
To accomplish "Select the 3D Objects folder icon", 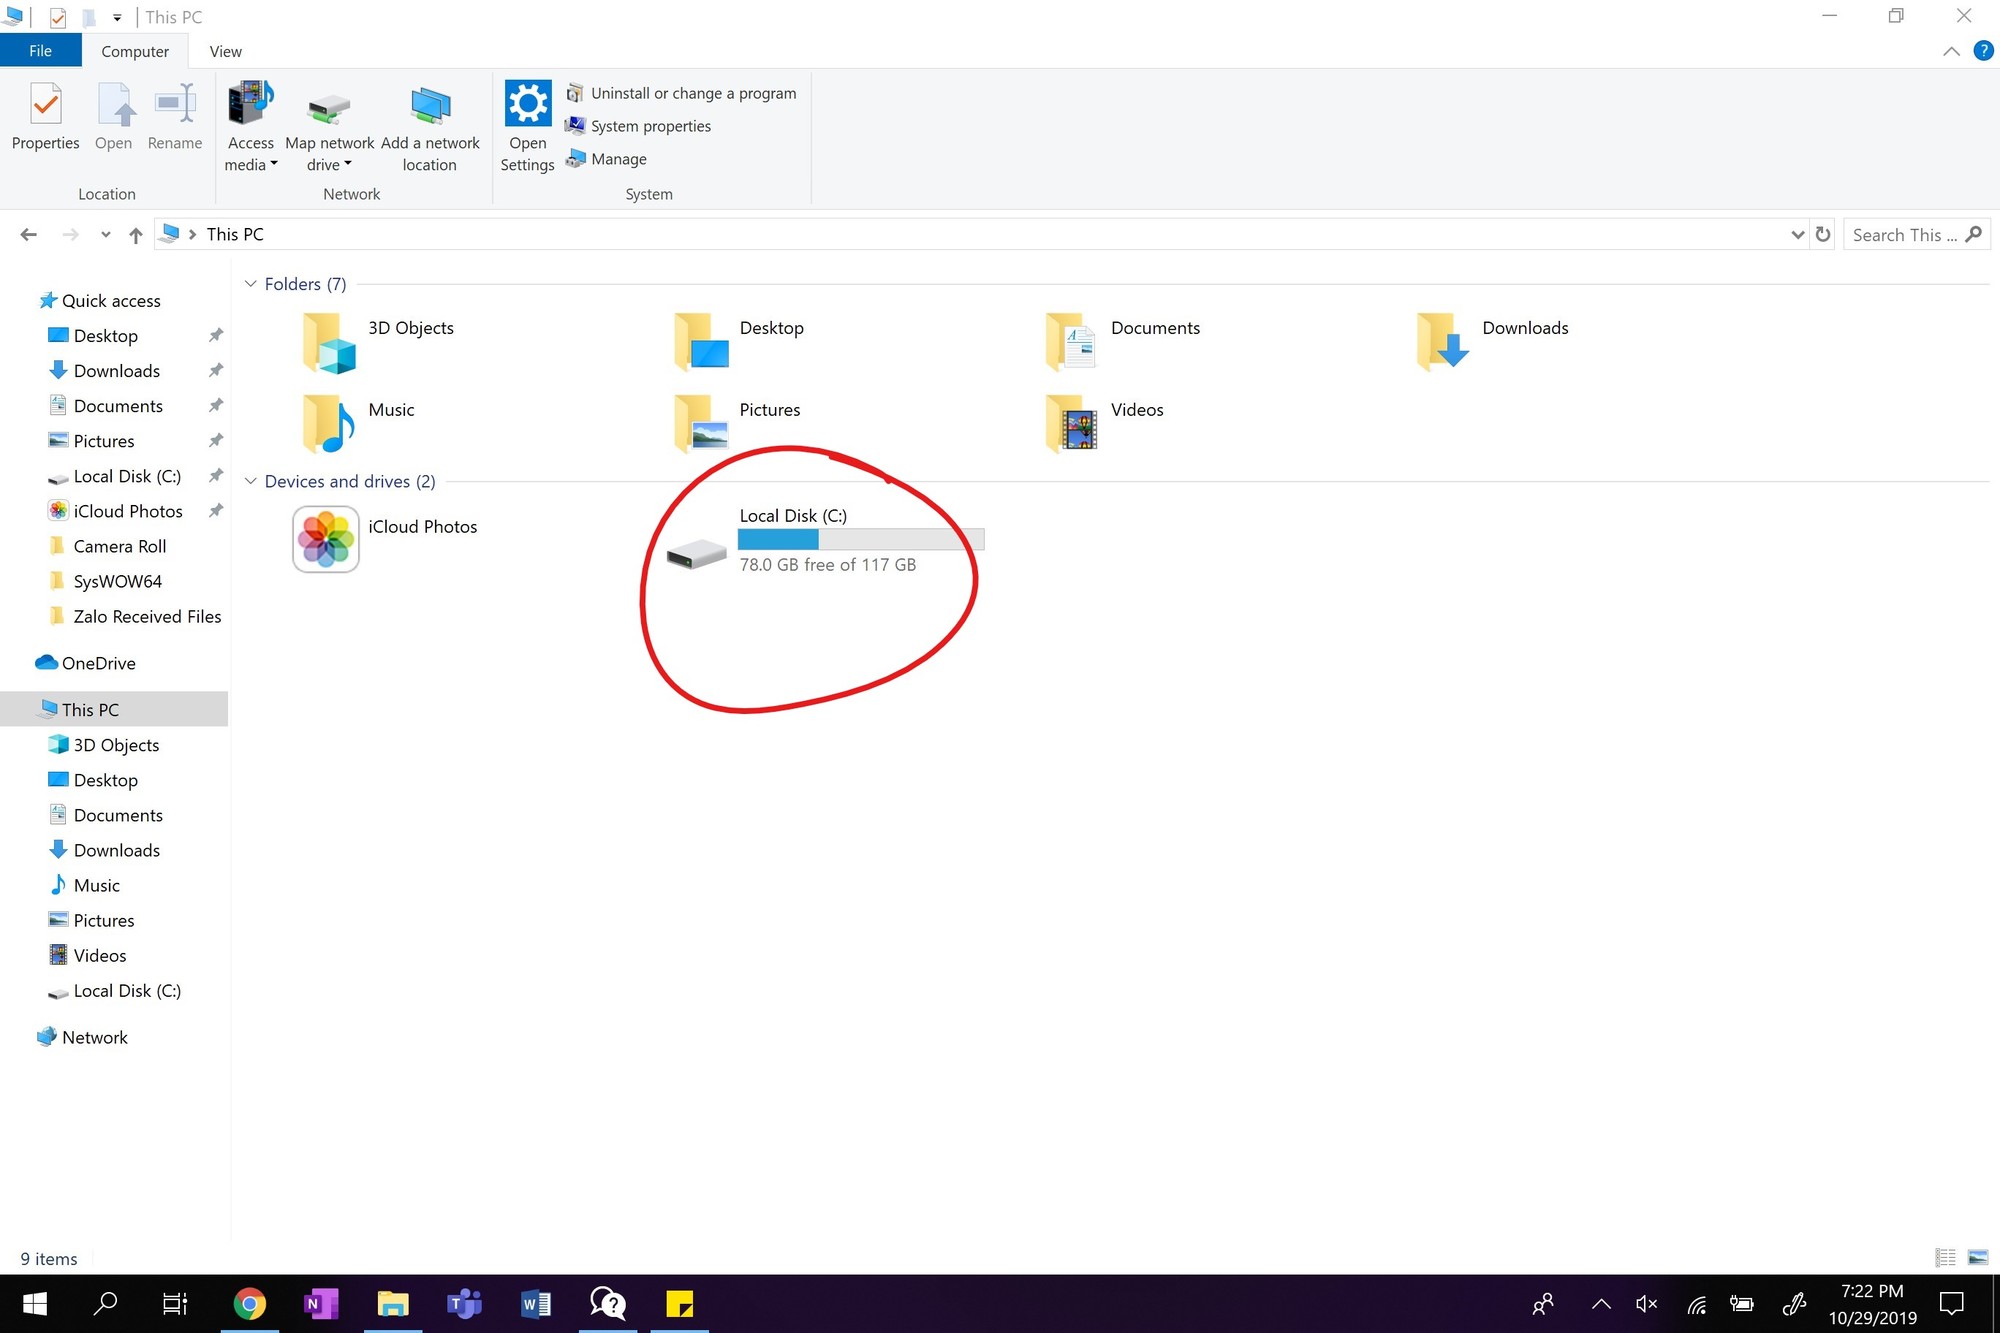I will 329,342.
